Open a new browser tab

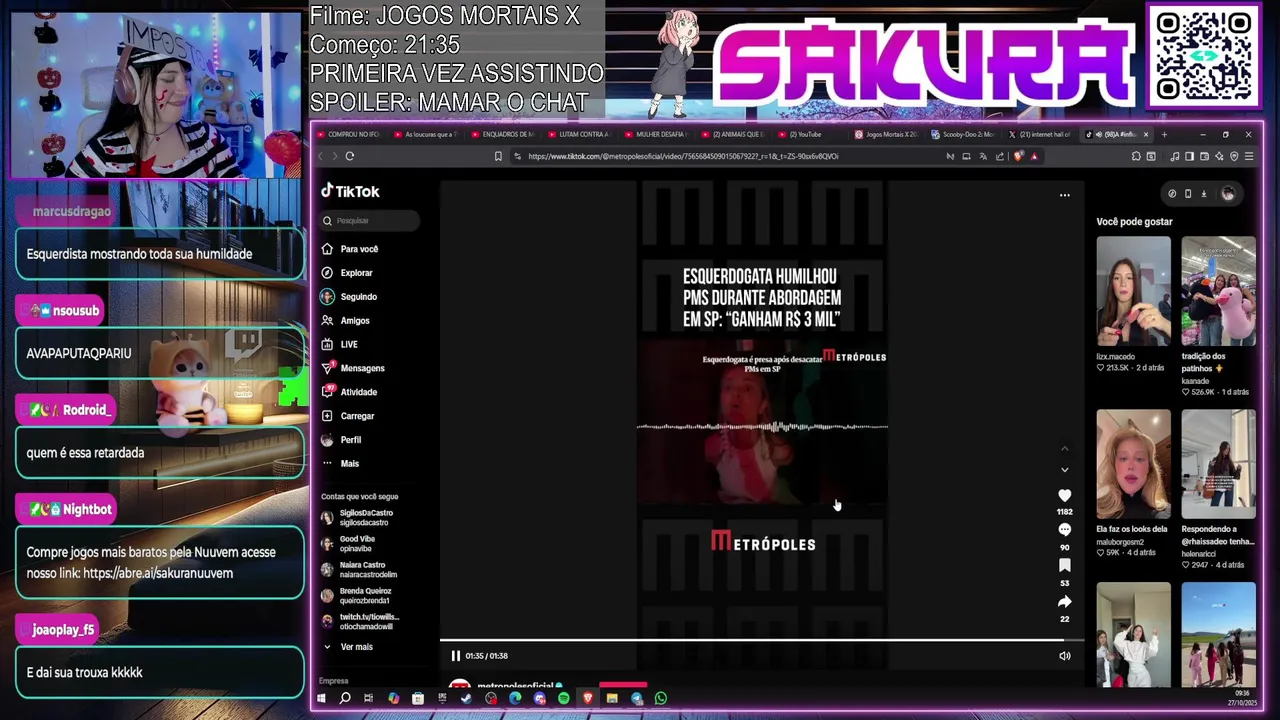pyautogui.click(x=1164, y=134)
